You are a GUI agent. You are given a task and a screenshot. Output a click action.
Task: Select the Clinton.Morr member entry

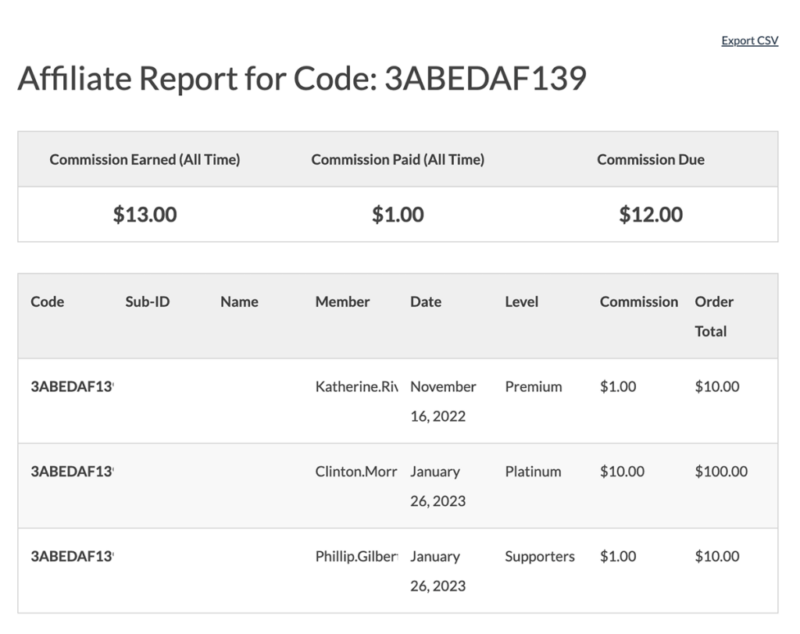click(356, 471)
